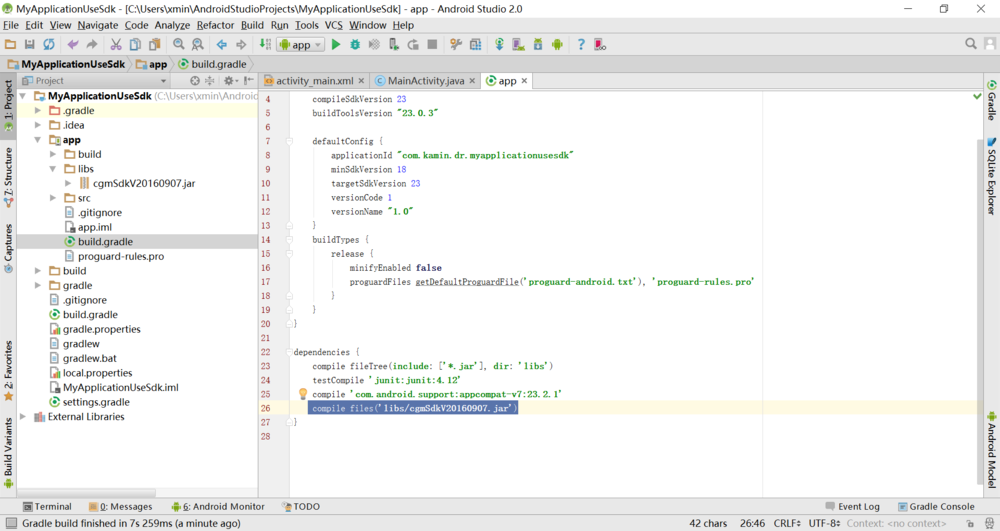1000x531 pixels.
Task: Click the lightbulb intention icon on line 25
Action: pos(303,394)
